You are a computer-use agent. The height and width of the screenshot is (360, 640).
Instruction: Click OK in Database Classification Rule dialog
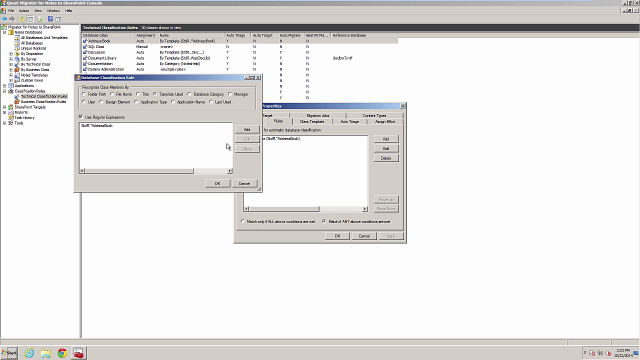[218, 184]
